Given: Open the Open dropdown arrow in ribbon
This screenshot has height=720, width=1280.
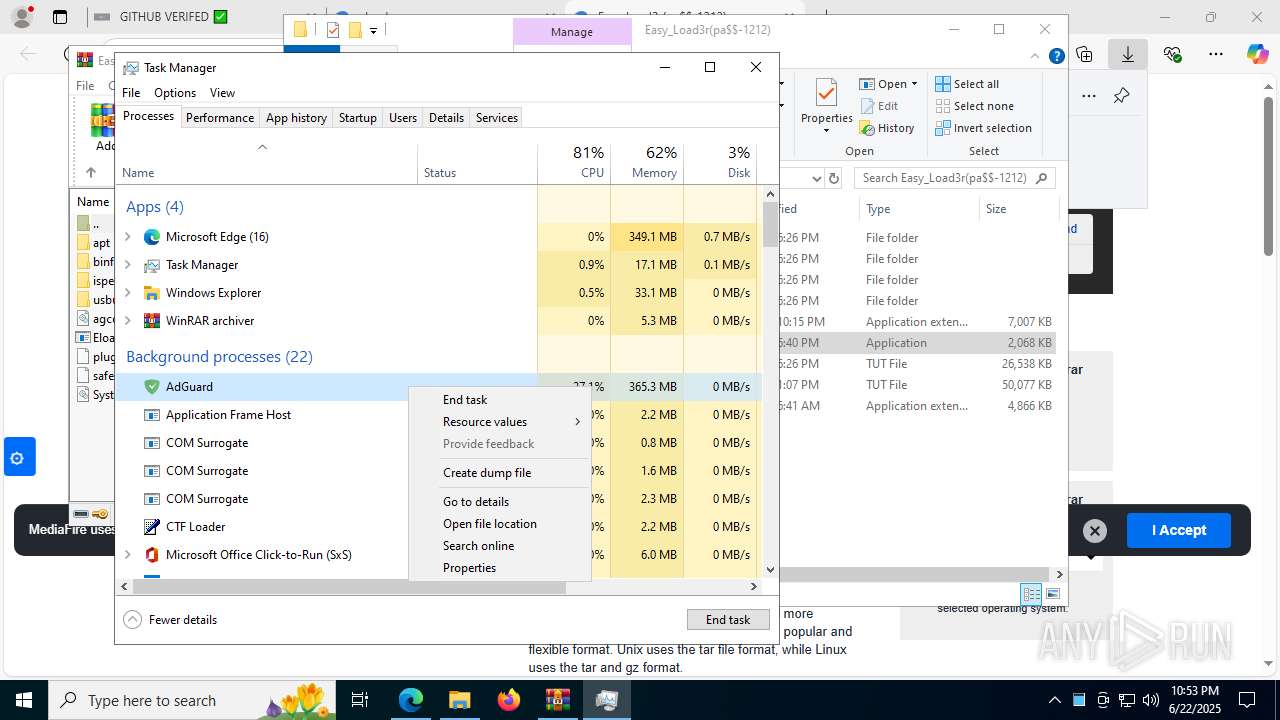Looking at the screenshot, I should [x=914, y=84].
